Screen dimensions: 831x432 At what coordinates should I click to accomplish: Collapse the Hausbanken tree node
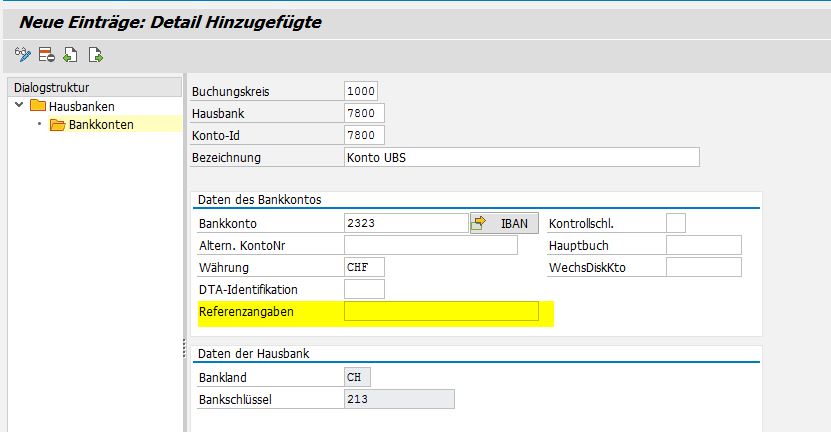coord(19,106)
